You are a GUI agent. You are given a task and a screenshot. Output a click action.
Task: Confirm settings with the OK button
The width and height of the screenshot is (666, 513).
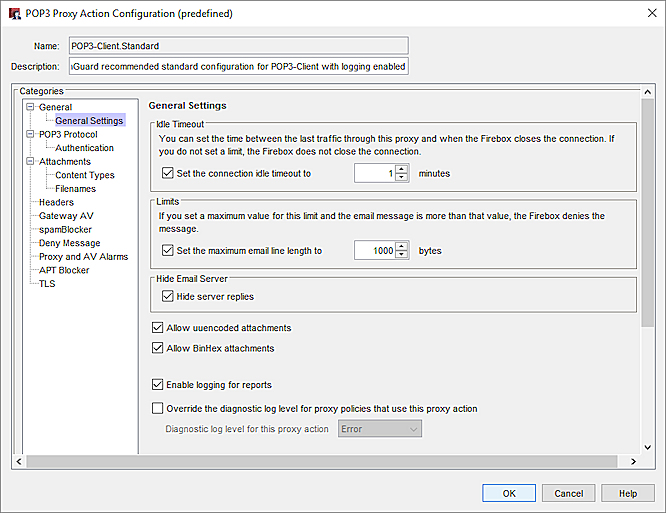pyautogui.click(x=509, y=493)
